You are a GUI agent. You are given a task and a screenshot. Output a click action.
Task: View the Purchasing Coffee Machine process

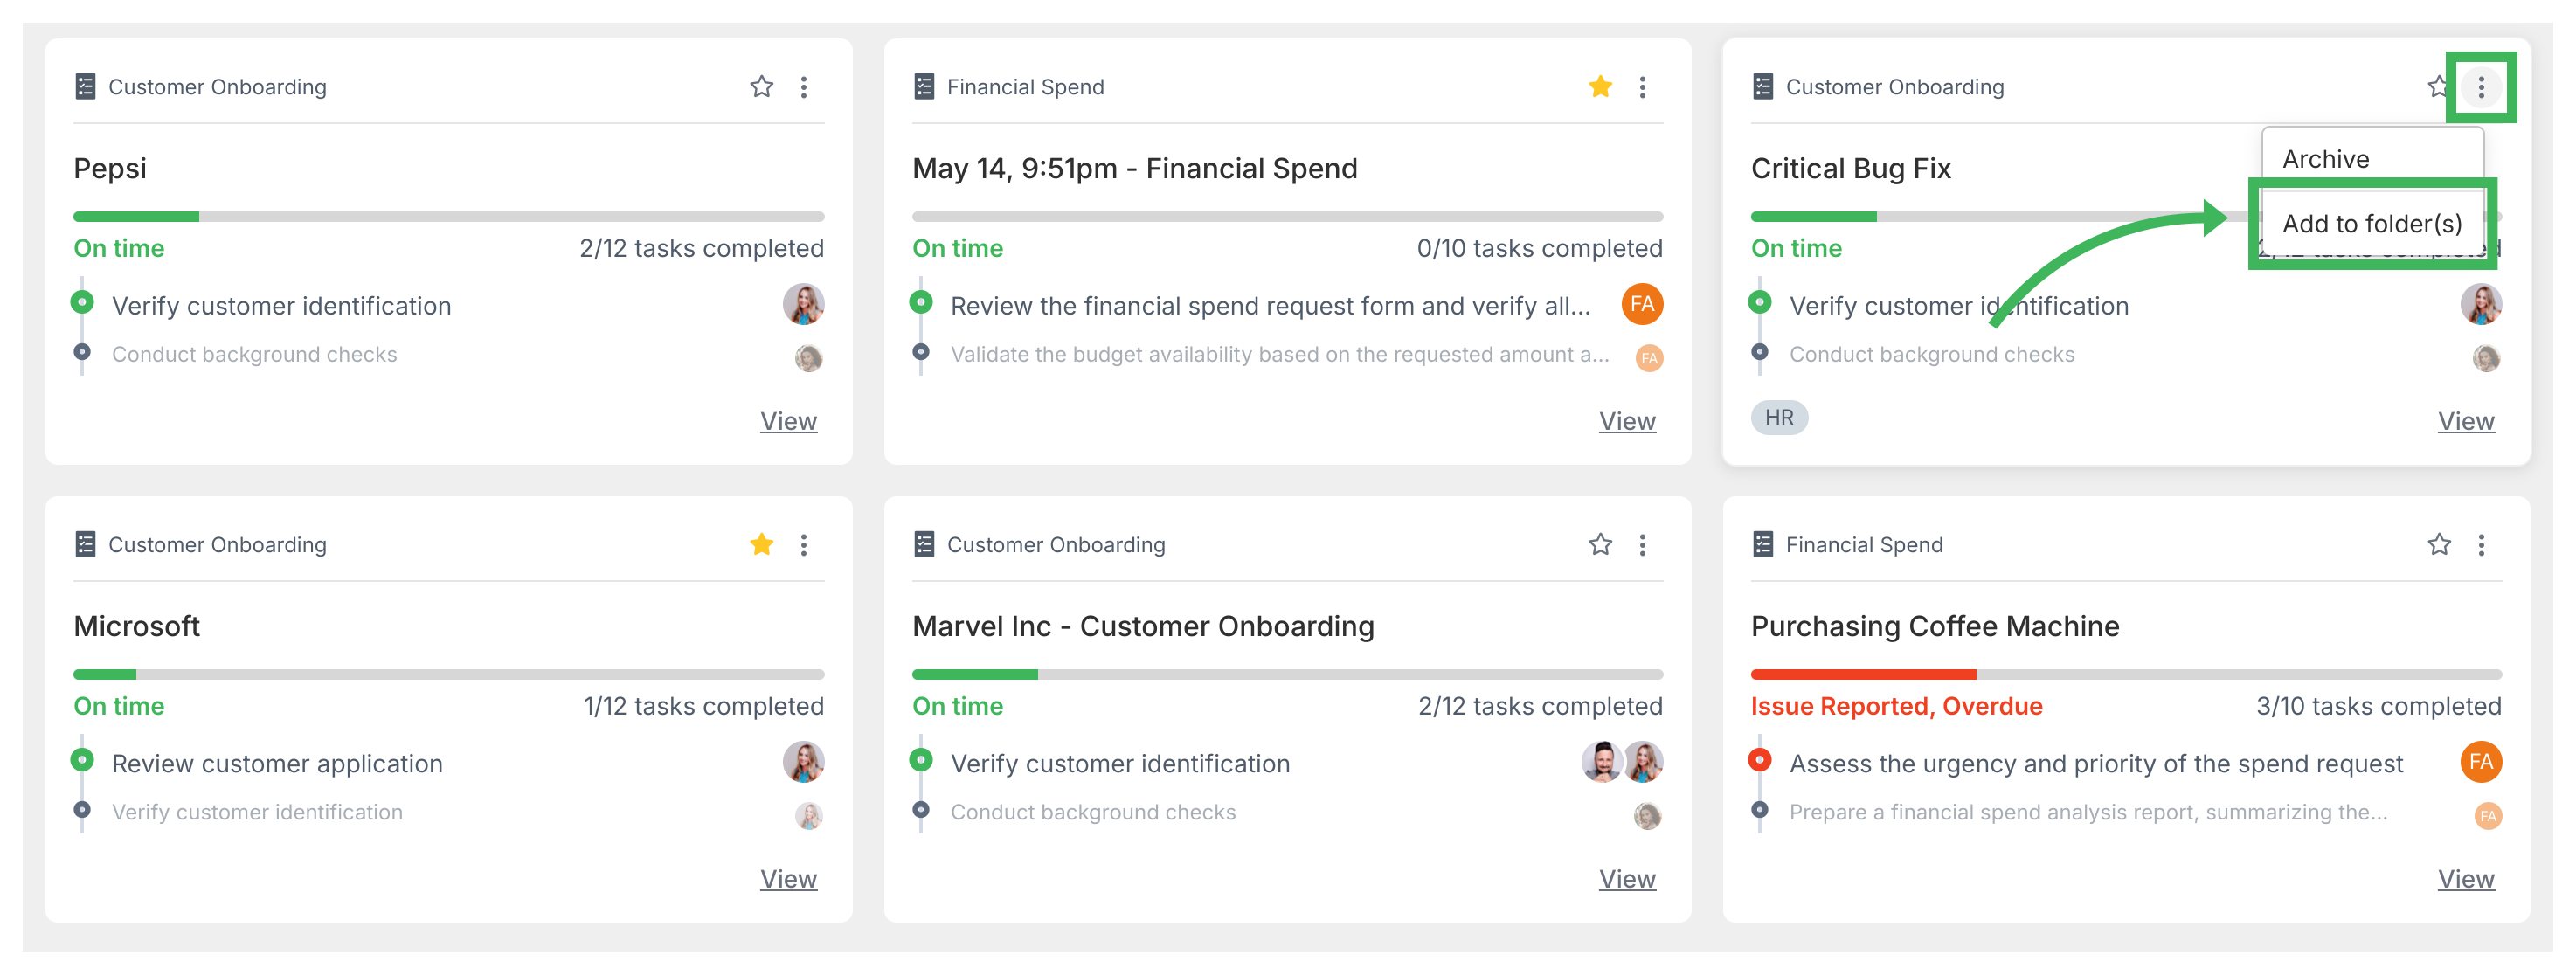click(x=2466, y=879)
